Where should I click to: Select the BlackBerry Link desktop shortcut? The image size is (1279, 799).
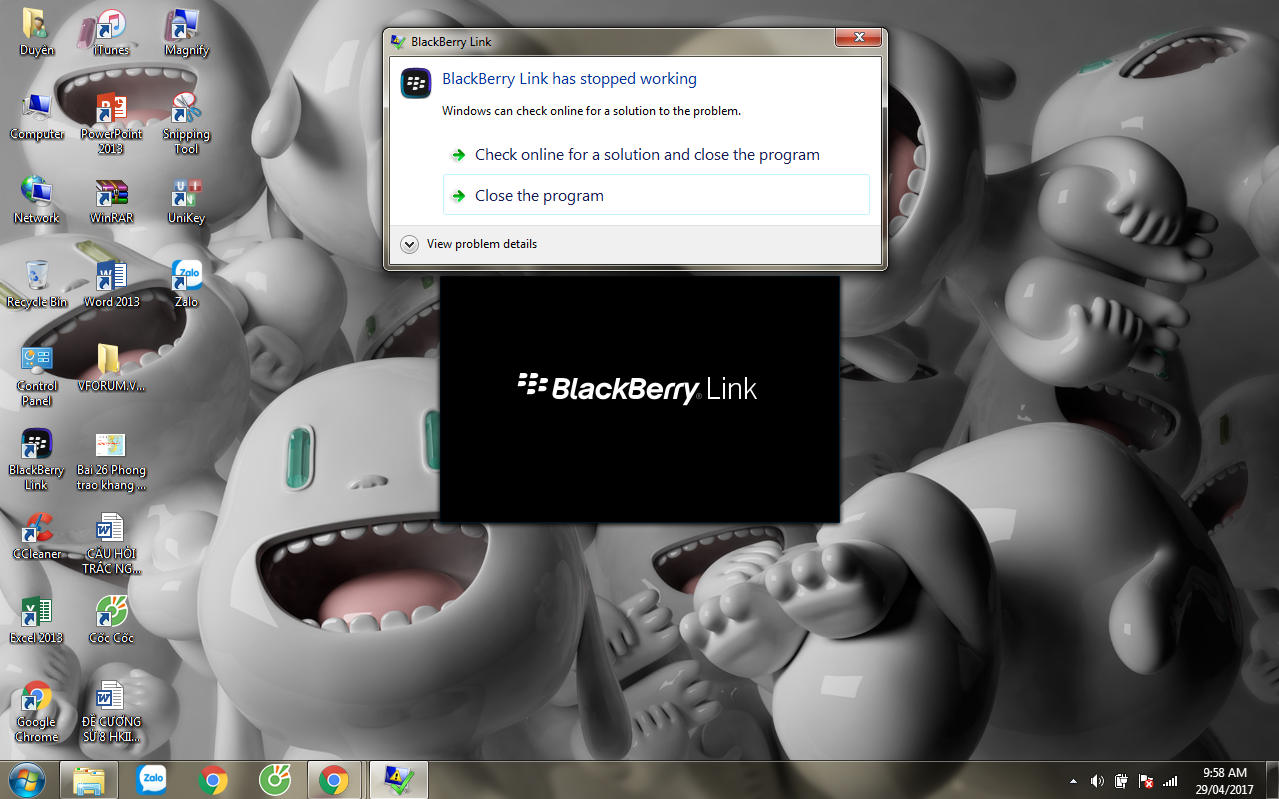37,460
